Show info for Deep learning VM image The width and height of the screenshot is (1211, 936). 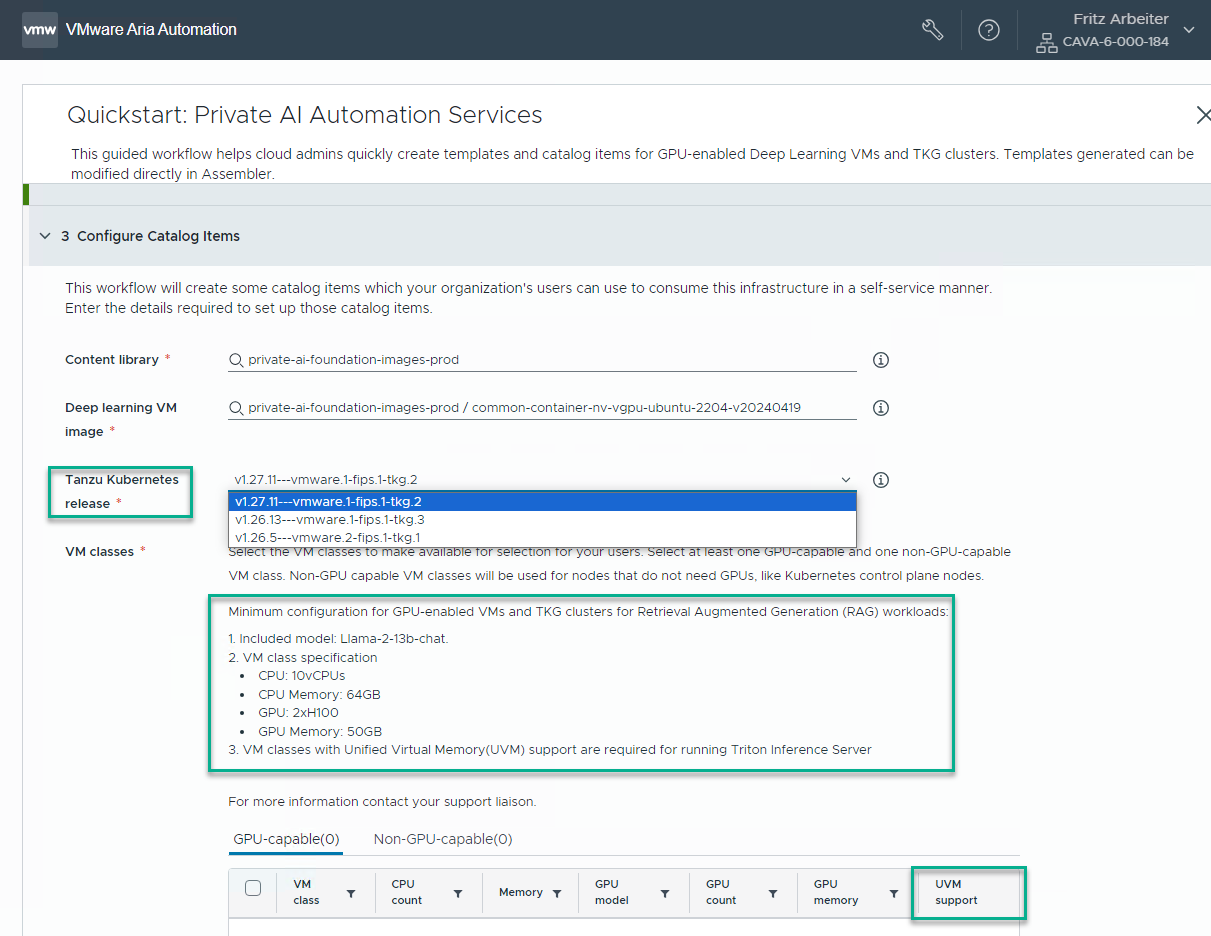click(881, 408)
